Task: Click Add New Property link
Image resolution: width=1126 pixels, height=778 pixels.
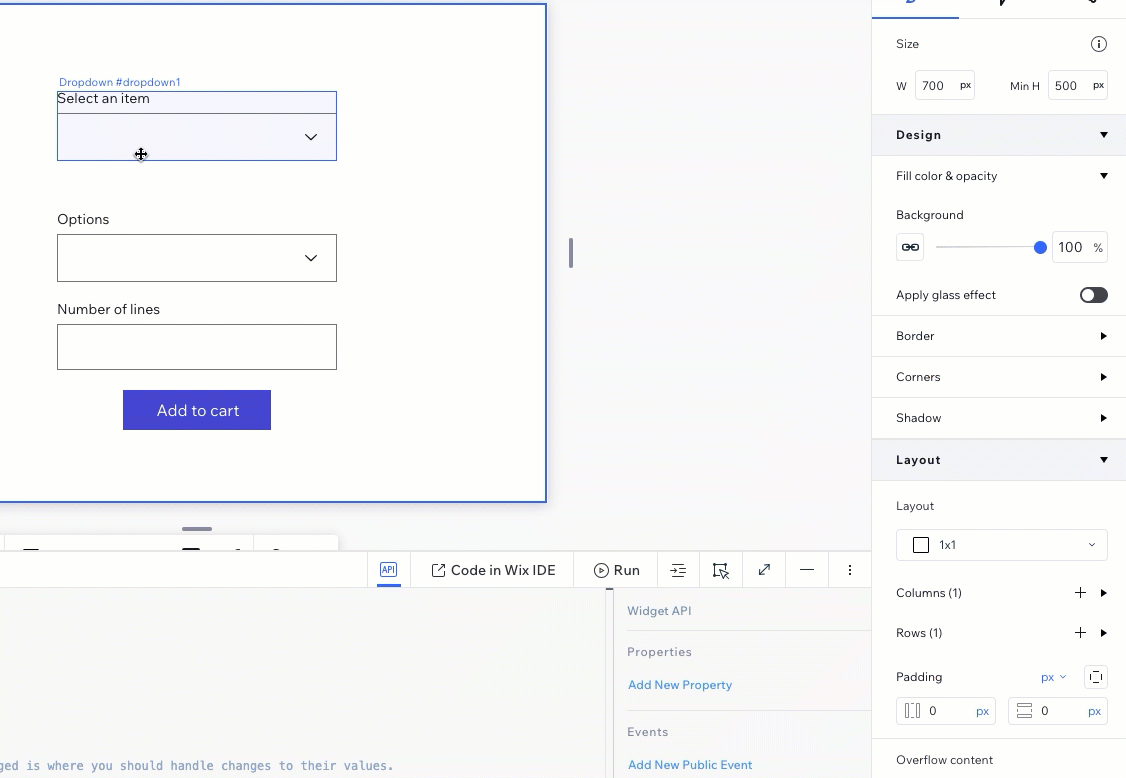Action: (679, 685)
